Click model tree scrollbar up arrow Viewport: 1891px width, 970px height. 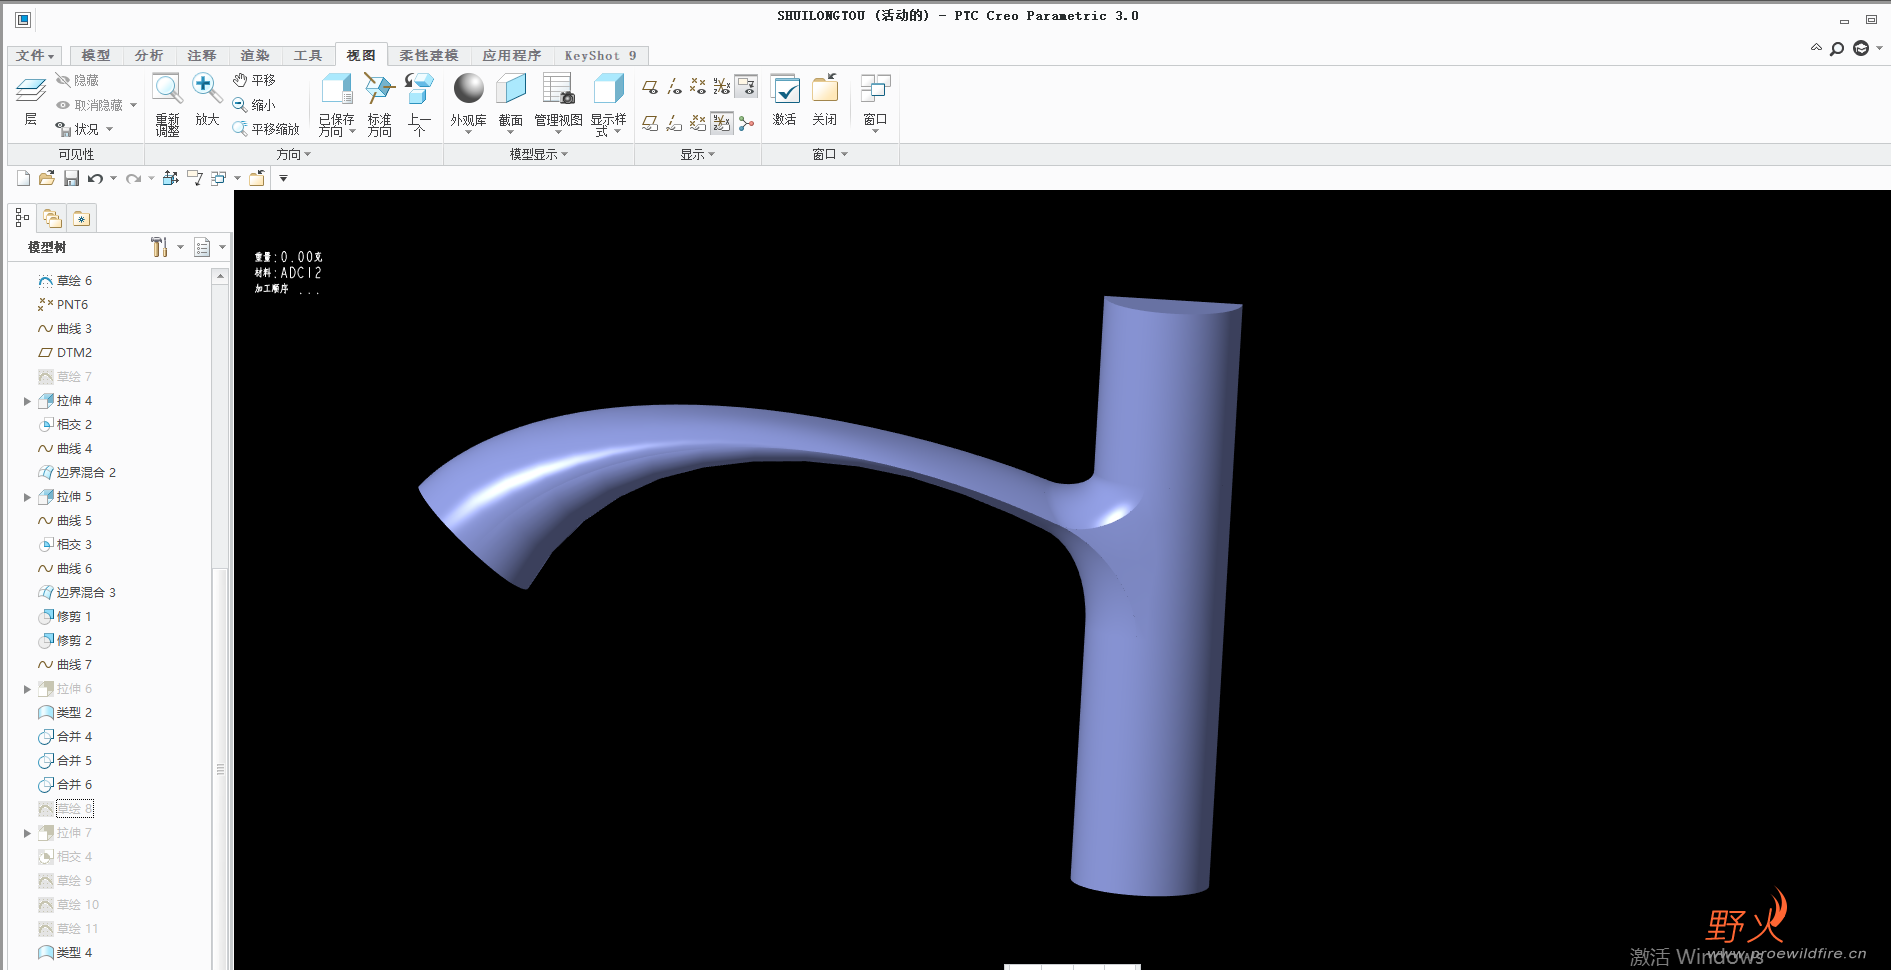tap(221, 276)
